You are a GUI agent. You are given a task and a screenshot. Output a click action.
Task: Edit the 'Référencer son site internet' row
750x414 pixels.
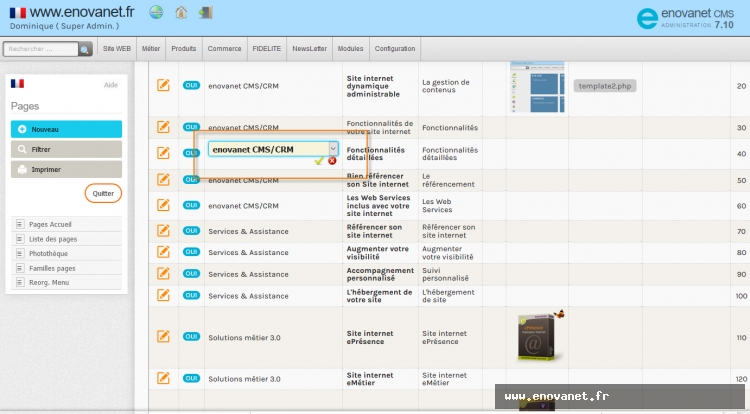(x=163, y=230)
